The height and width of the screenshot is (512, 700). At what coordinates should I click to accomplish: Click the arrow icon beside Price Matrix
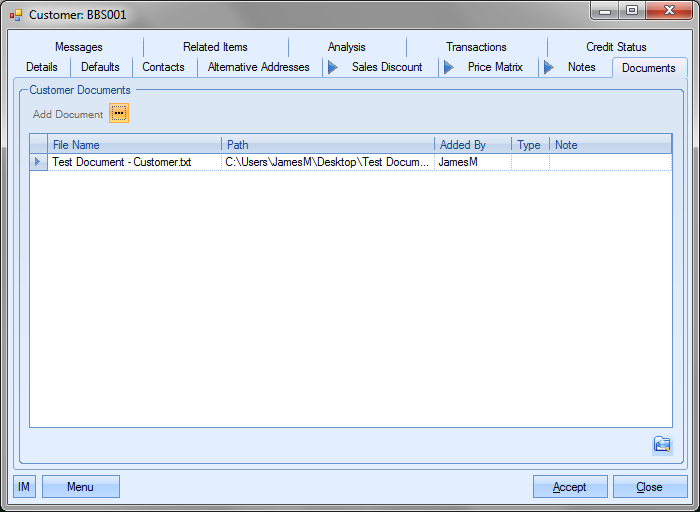point(448,67)
